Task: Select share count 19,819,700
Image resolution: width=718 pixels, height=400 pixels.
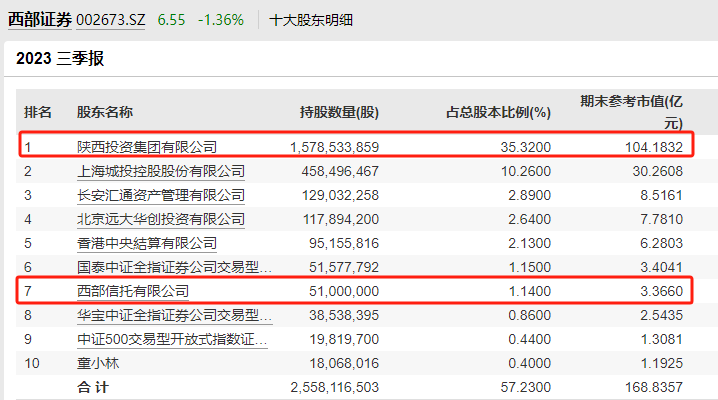Action: tap(344, 339)
